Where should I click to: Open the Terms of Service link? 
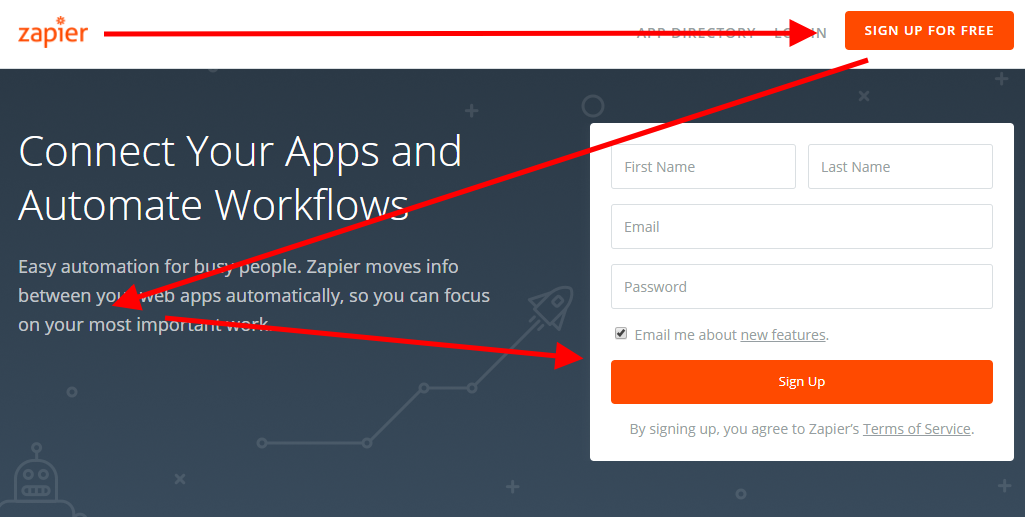pos(916,429)
